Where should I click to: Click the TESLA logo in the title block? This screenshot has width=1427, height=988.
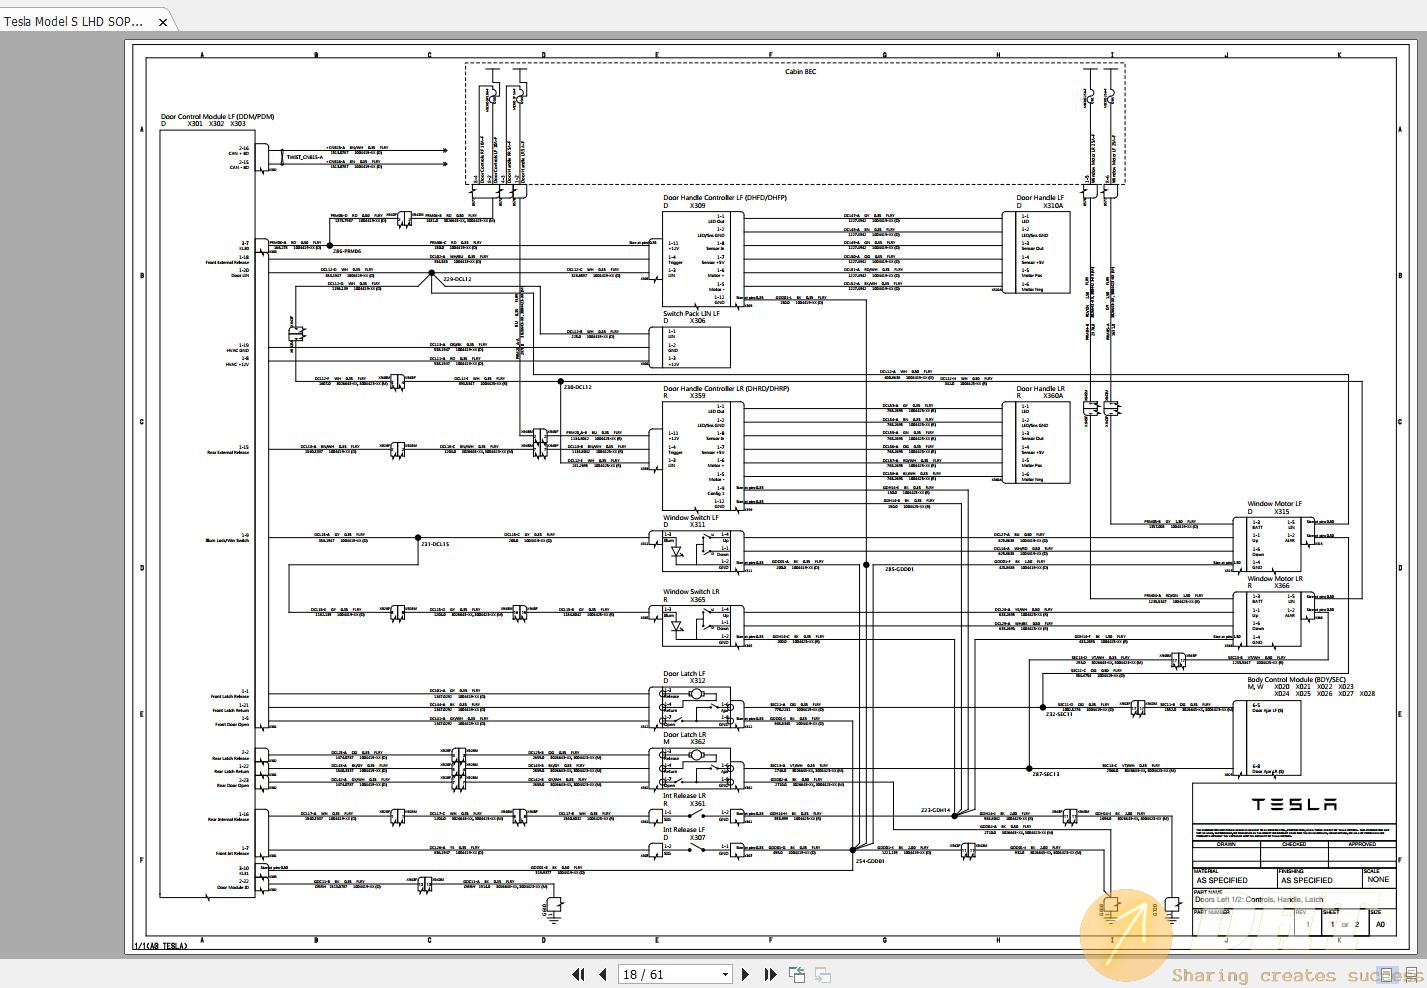click(1294, 804)
